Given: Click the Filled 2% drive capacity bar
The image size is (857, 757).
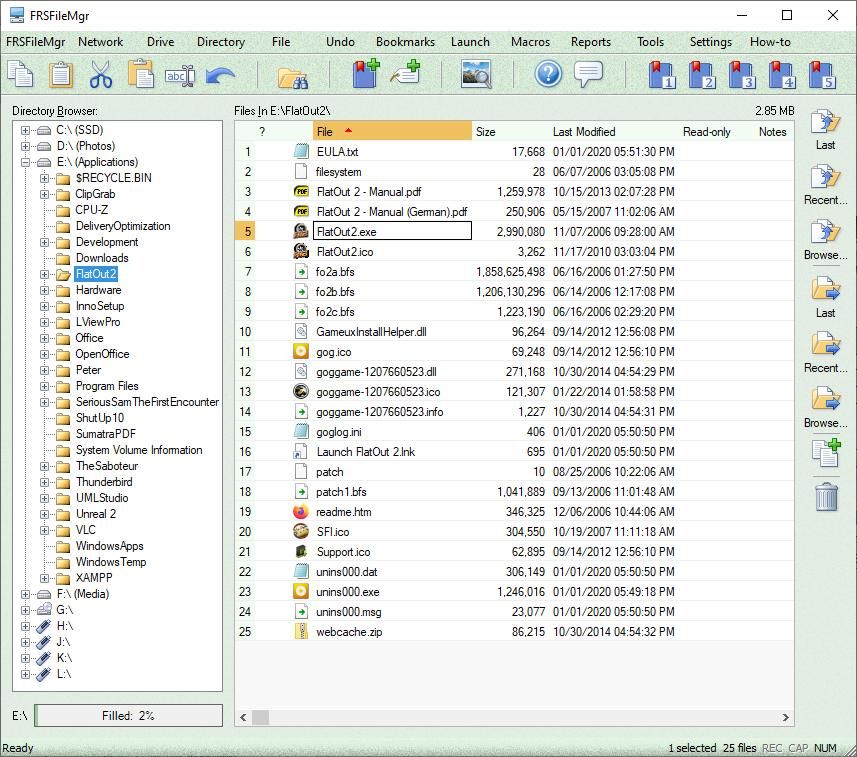Looking at the screenshot, I should [x=128, y=715].
